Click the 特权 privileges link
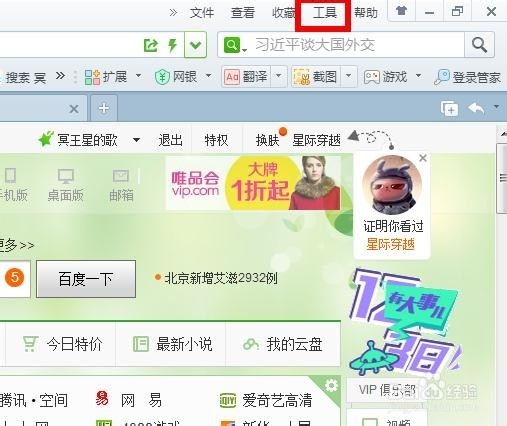The width and height of the screenshot is (507, 426). [216, 140]
